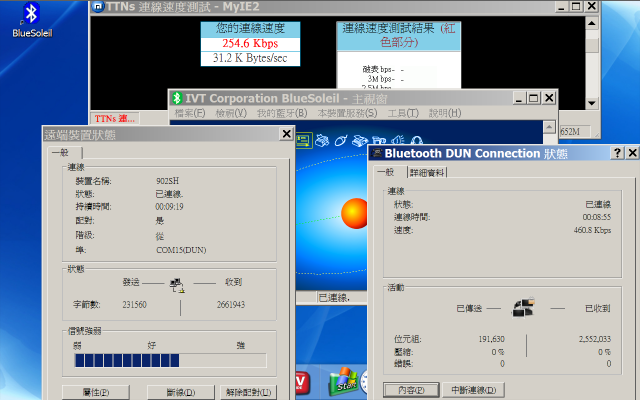Viewport: 640px width, 400px height.
Task: Open the 檢視(V) menu in BlueSoleil
Action: (231, 113)
